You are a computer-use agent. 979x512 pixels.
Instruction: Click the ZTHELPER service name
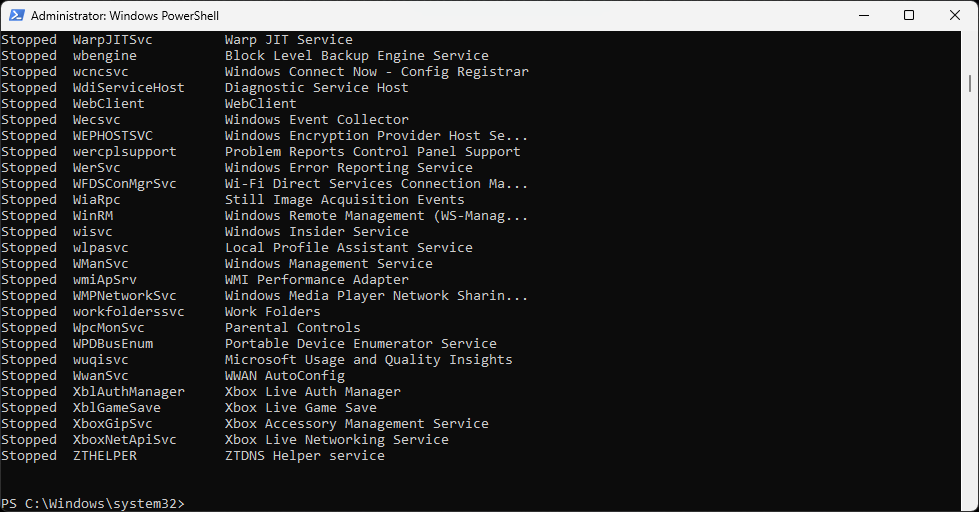point(105,456)
